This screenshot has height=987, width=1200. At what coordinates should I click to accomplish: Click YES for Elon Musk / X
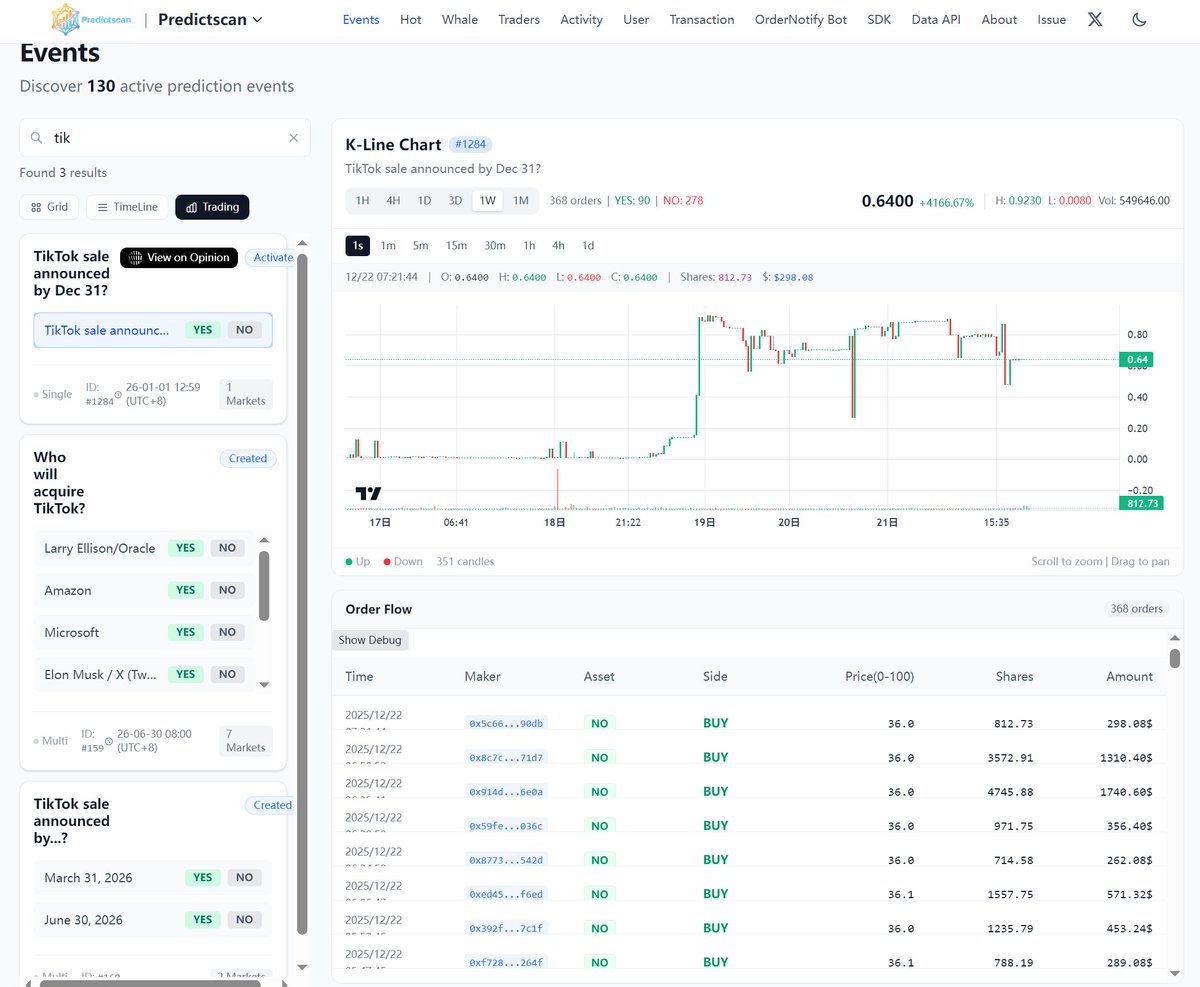(185, 674)
